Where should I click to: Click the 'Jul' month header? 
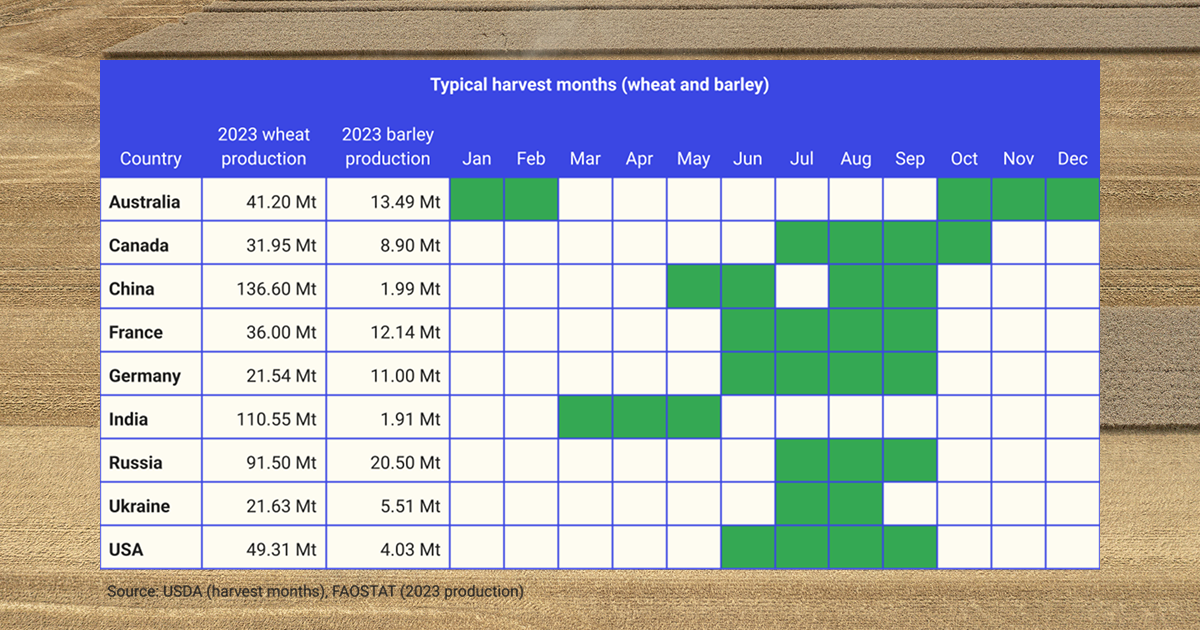coord(801,158)
